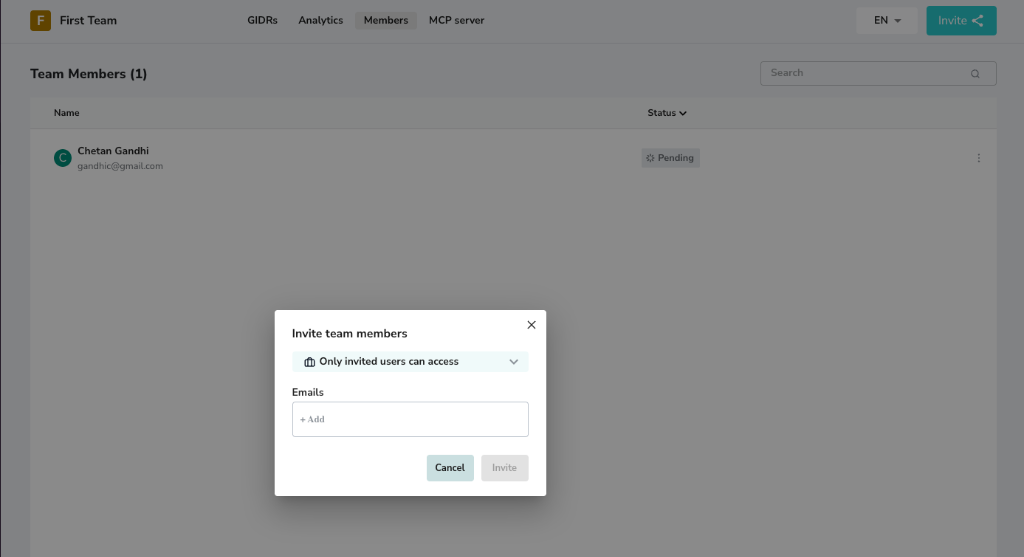Focus the member Search field
The width and height of the screenshot is (1024, 557).
[x=878, y=73]
